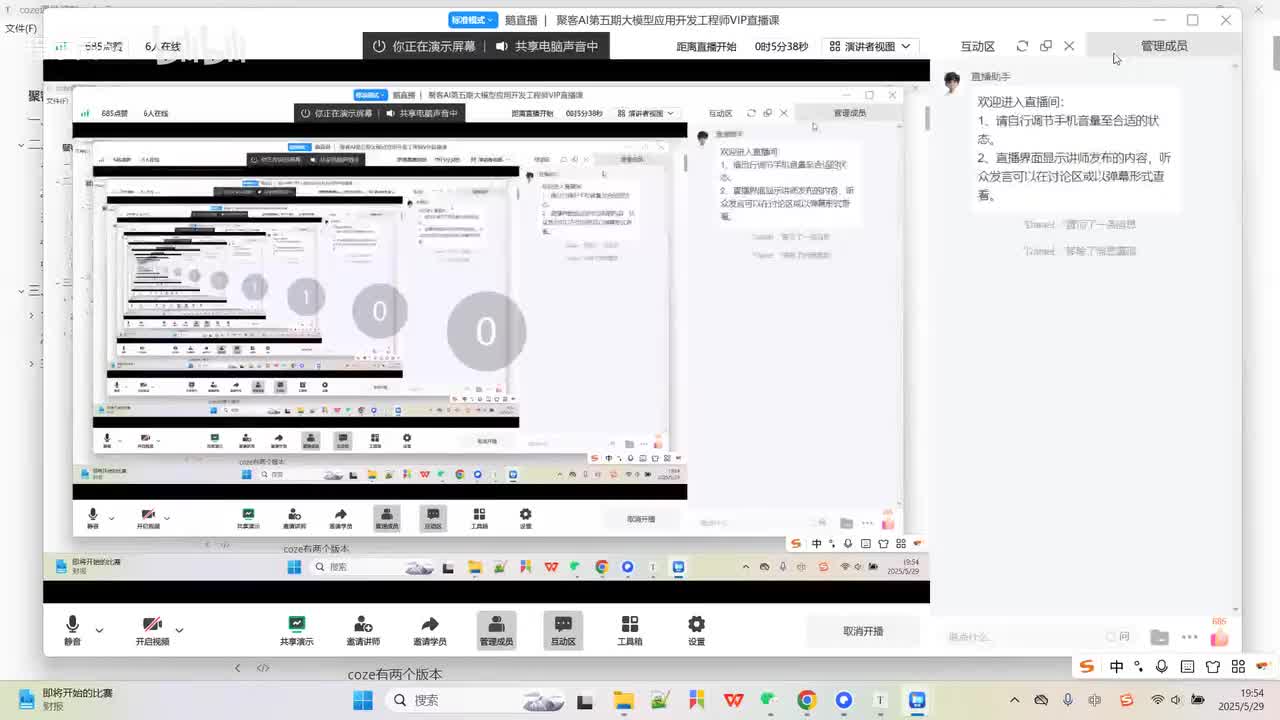Open the IME soft keyboard icon

1188,667
